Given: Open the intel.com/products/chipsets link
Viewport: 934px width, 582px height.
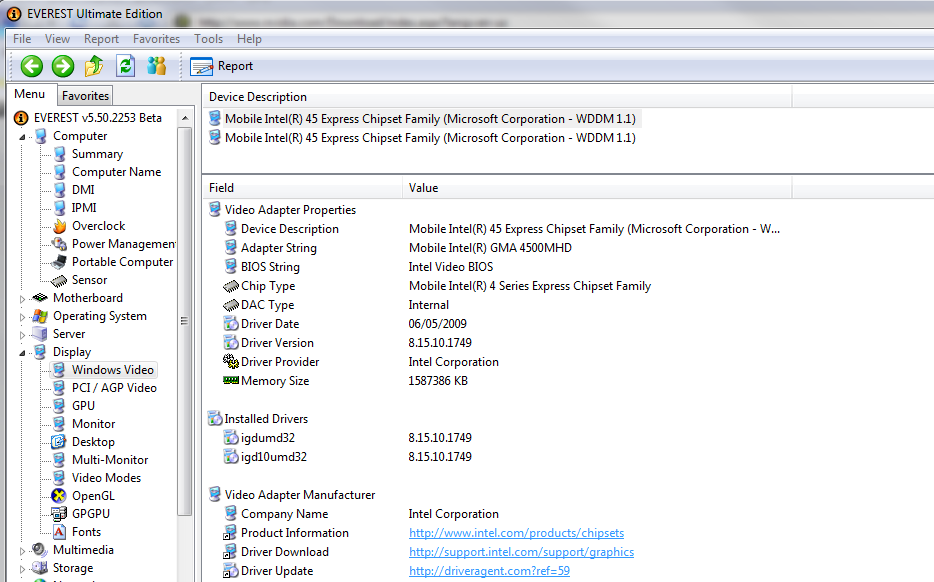Looking at the screenshot, I should (516, 533).
